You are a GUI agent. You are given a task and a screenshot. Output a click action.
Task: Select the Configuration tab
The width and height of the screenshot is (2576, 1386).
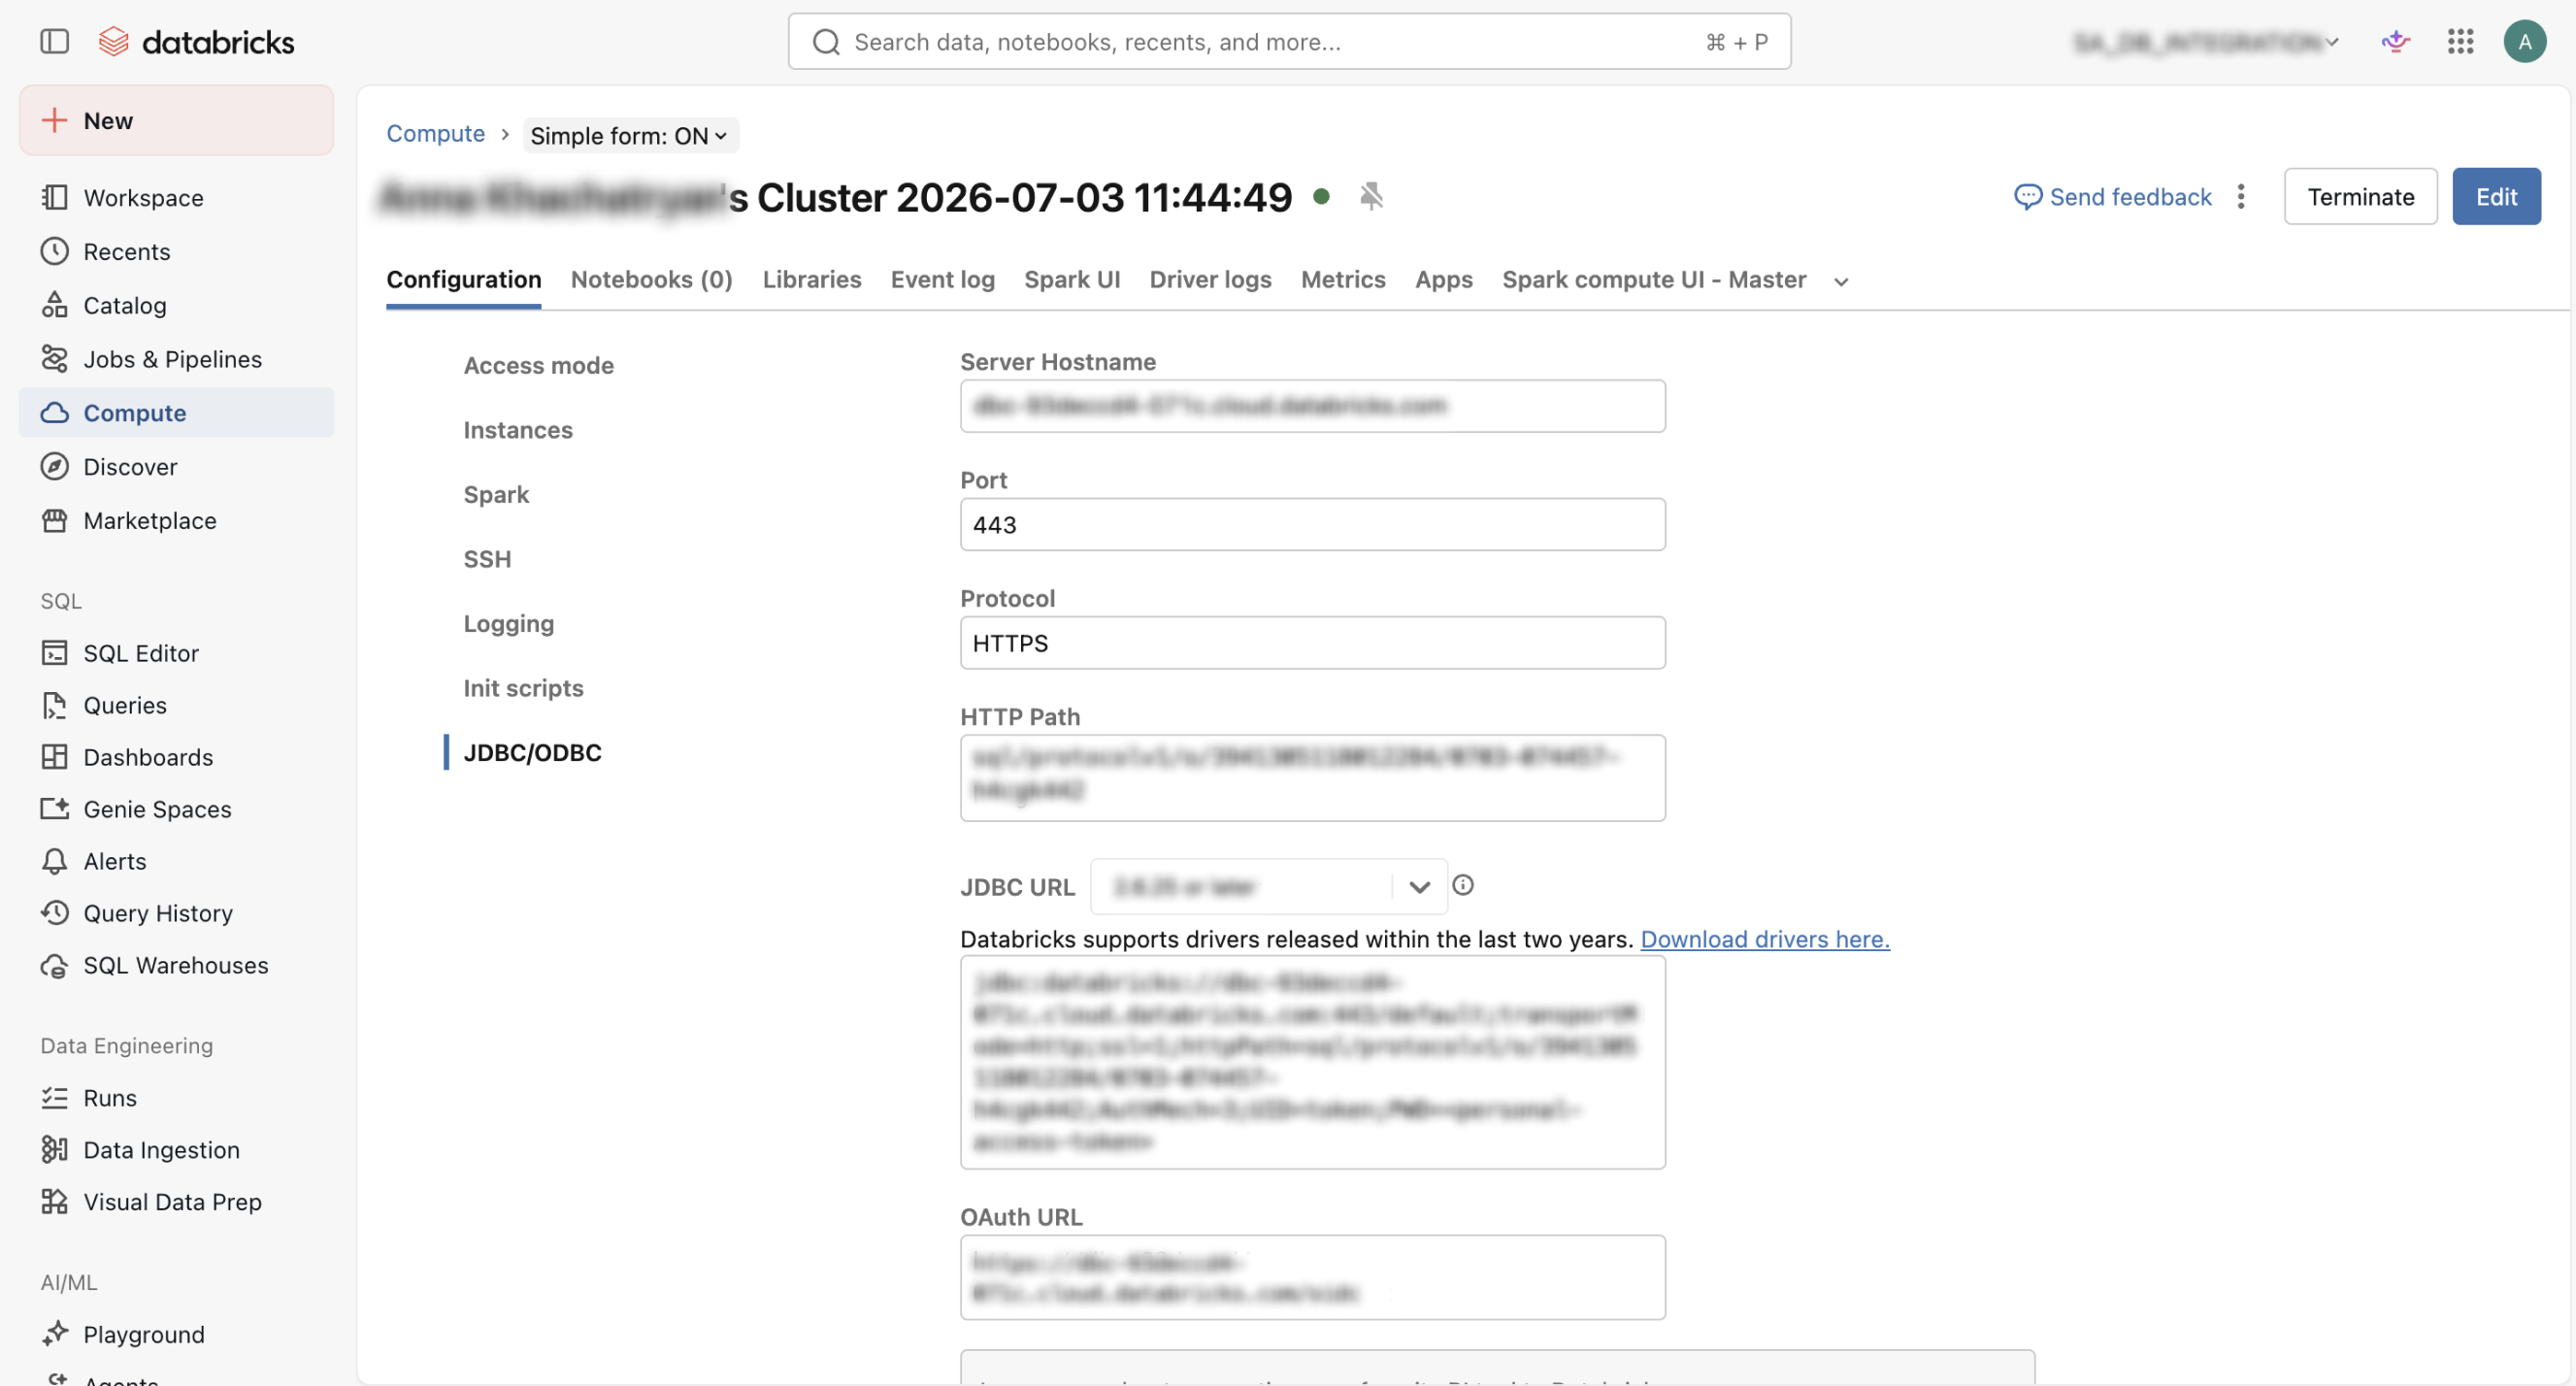464,279
